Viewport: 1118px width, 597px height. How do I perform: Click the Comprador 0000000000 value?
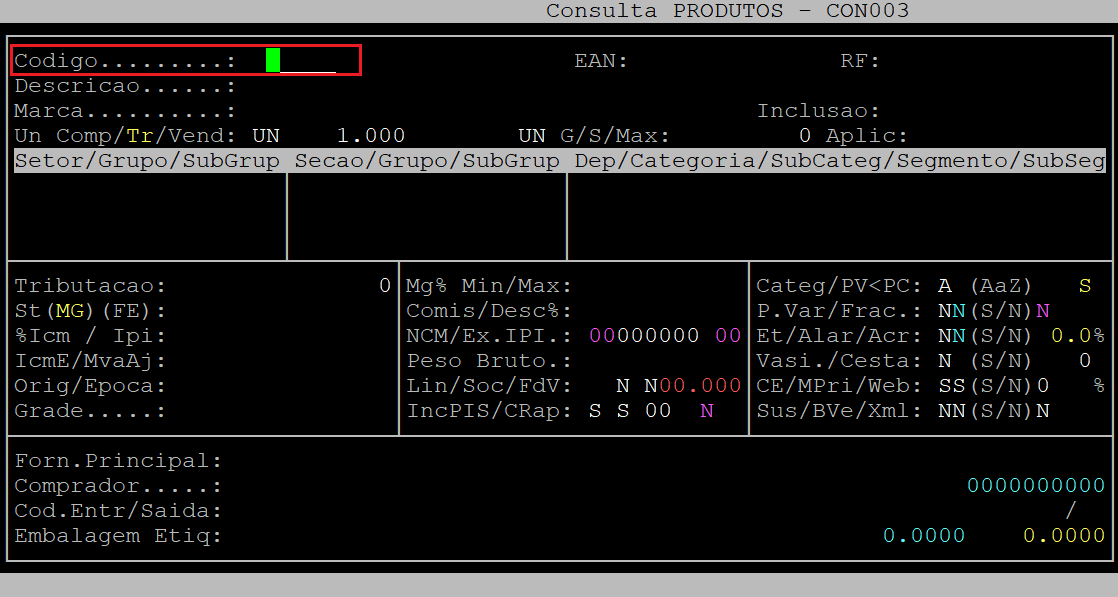click(x=1035, y=486)
